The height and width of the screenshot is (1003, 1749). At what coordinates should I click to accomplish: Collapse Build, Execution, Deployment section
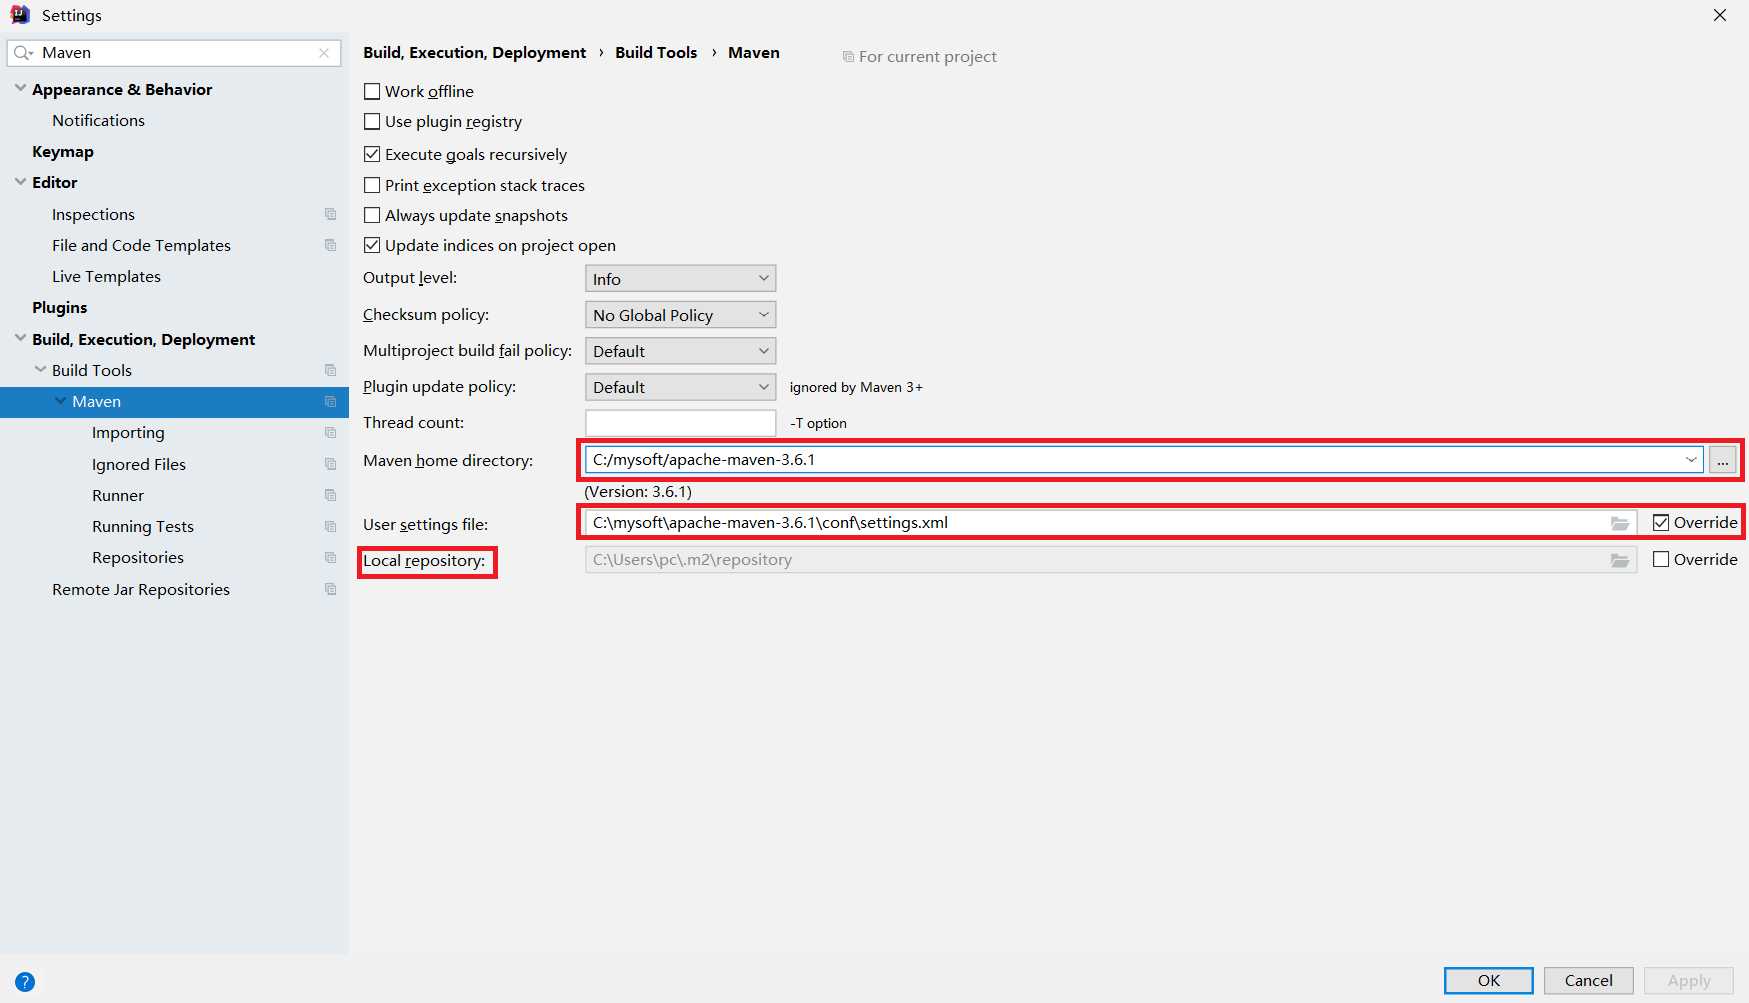[x=20, y=338]
